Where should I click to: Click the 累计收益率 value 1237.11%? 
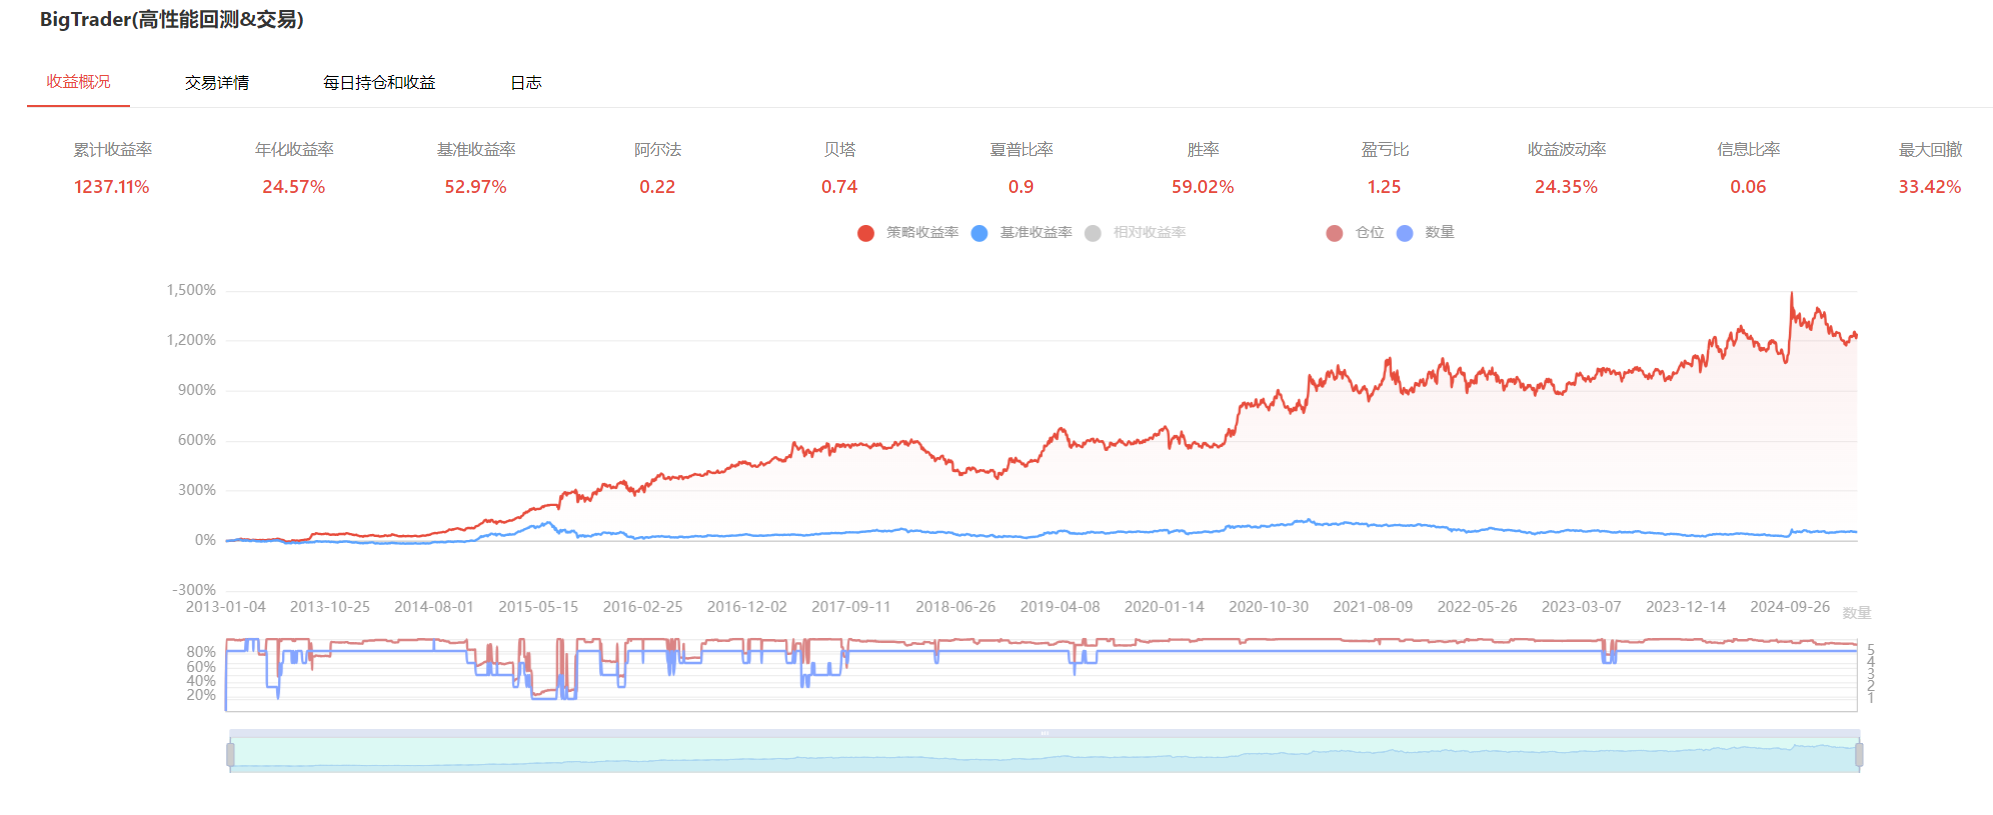112,187
